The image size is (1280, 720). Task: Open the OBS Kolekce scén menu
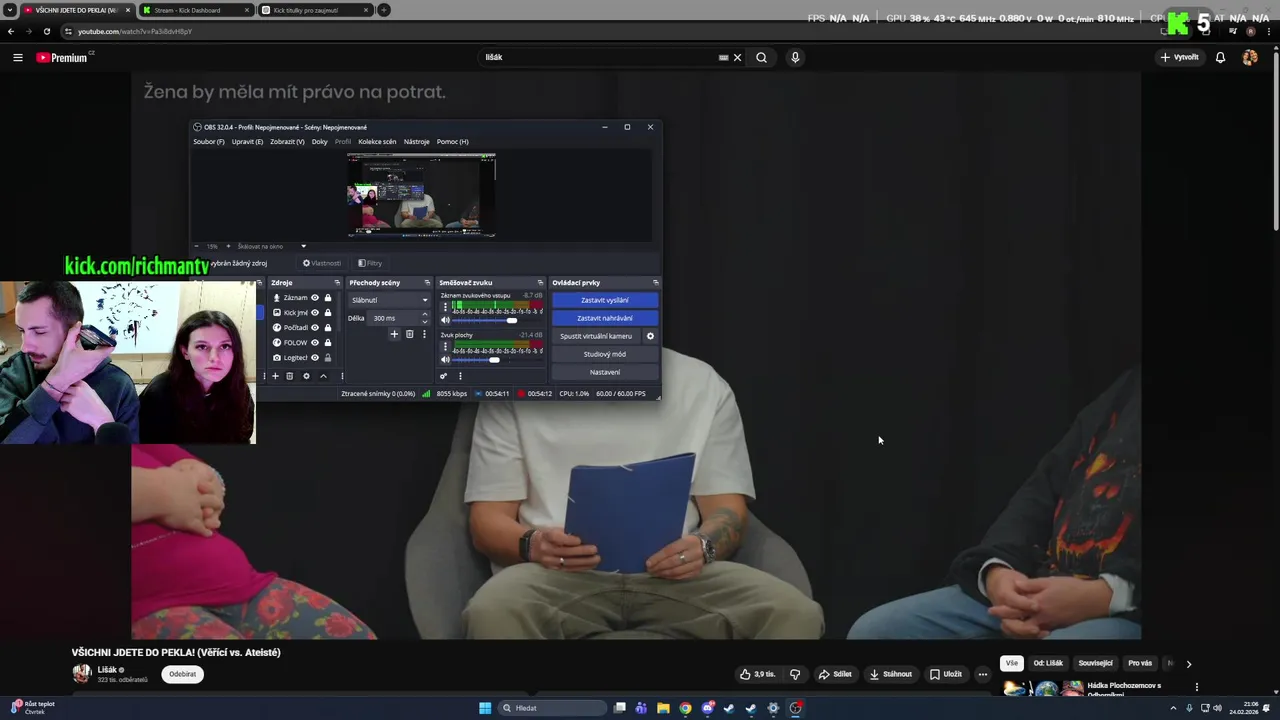pyautogui.click(x=377, y=142)
